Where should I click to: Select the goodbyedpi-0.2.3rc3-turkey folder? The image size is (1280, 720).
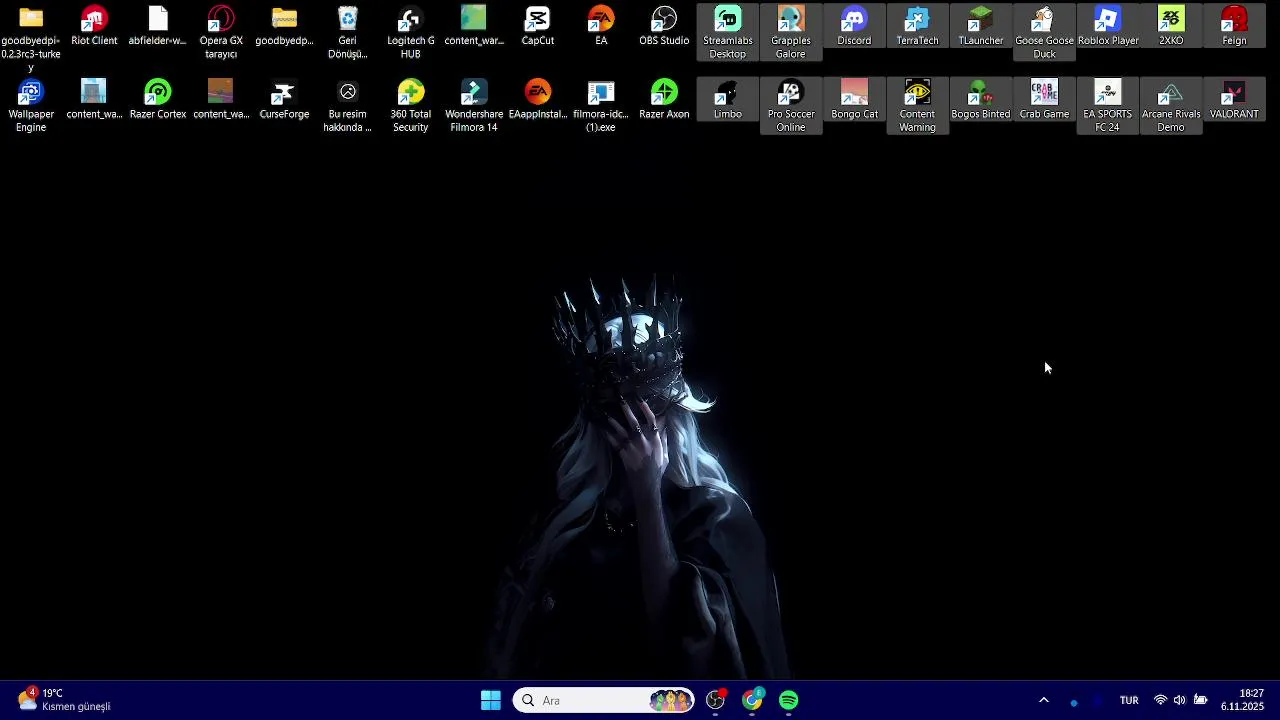pos(31,38)
